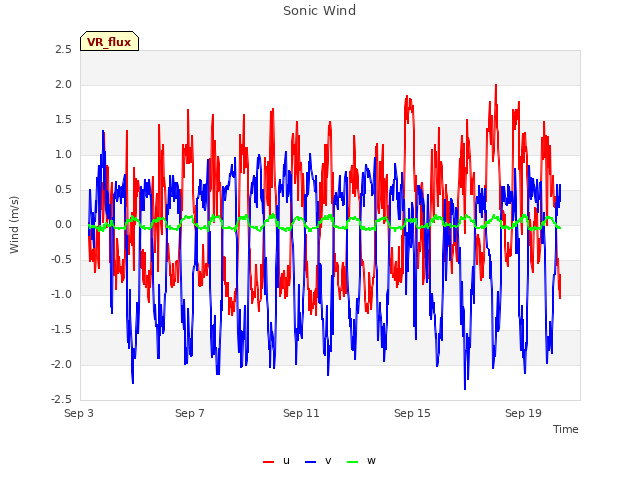Click the VR_flux annotation label
This screenshot has height=480, width=640.
pos(109,42)
